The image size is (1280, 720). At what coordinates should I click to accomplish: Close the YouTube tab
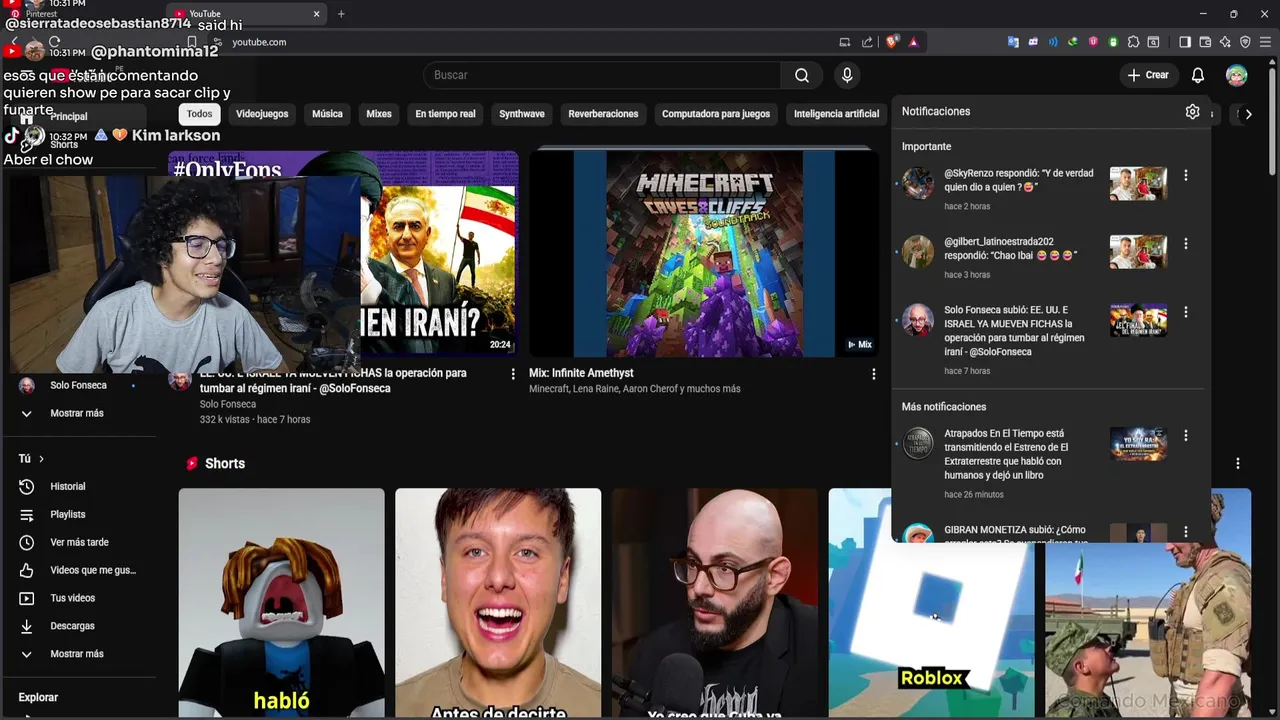(317, 14)
